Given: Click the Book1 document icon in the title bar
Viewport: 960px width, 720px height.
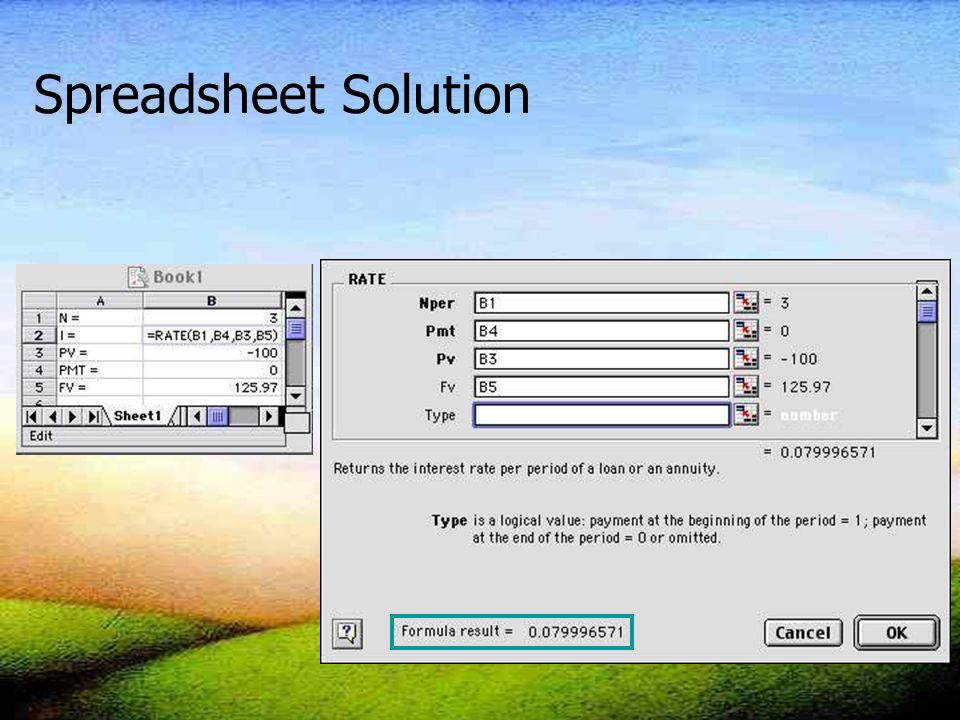Looking at the screenshot, I should (138, 277).
